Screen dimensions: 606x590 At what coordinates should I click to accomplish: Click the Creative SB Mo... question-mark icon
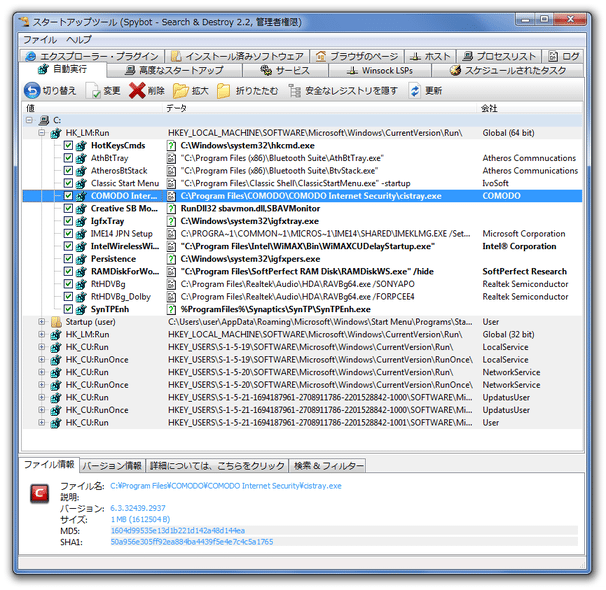[171, 209]
